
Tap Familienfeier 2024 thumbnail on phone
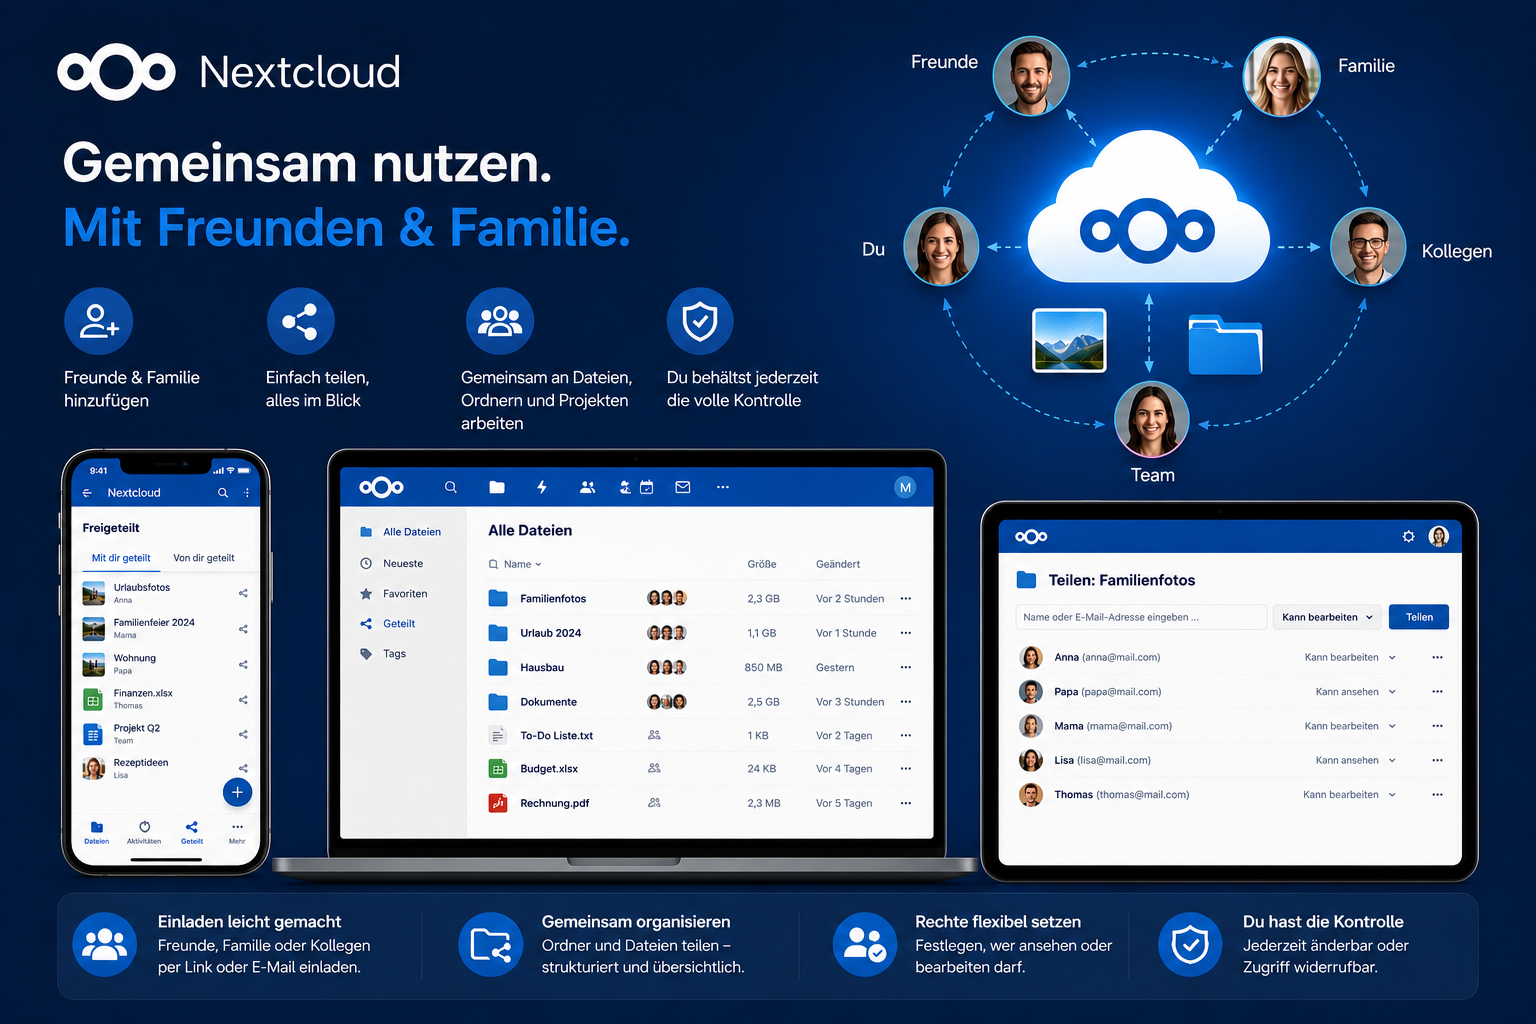(x=93, y=629)
